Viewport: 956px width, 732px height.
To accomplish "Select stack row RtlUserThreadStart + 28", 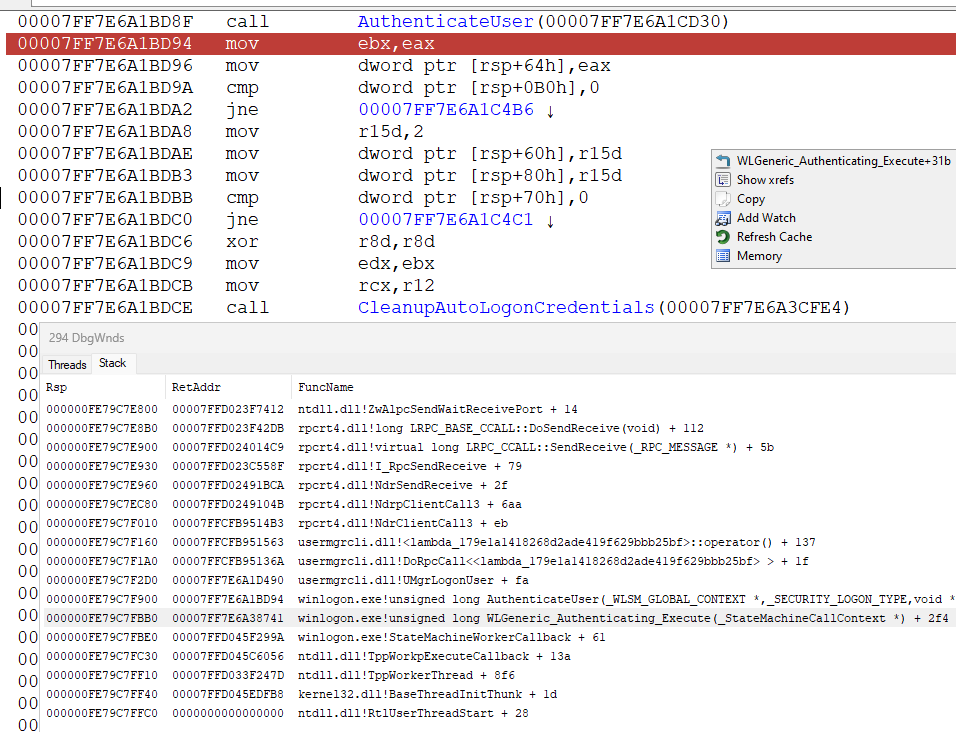I will 500,713.
